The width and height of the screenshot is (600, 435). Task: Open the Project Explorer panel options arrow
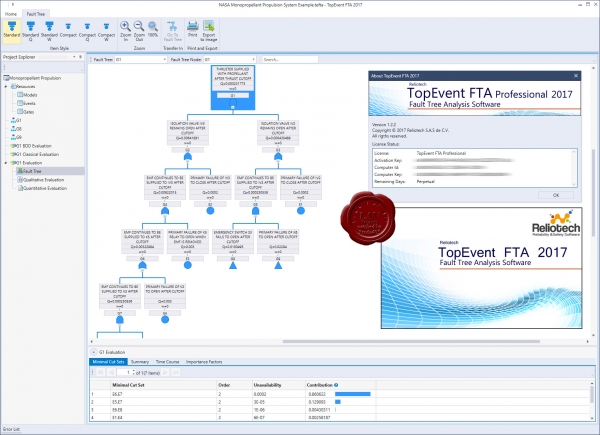pyautogui.click(x=74, y=57)
